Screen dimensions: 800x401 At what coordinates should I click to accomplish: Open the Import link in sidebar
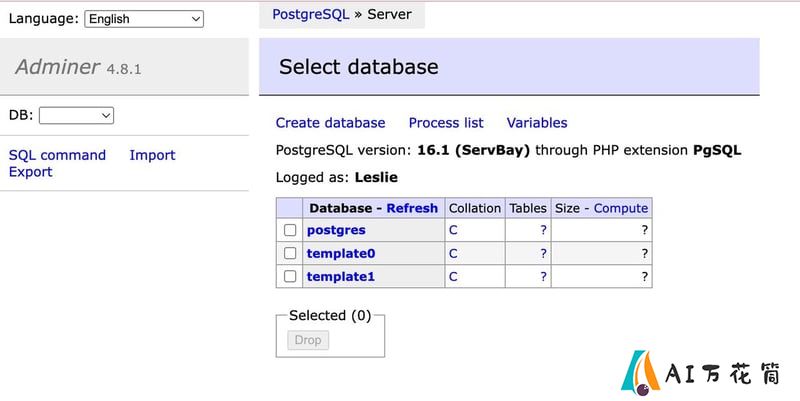point(152,155)
